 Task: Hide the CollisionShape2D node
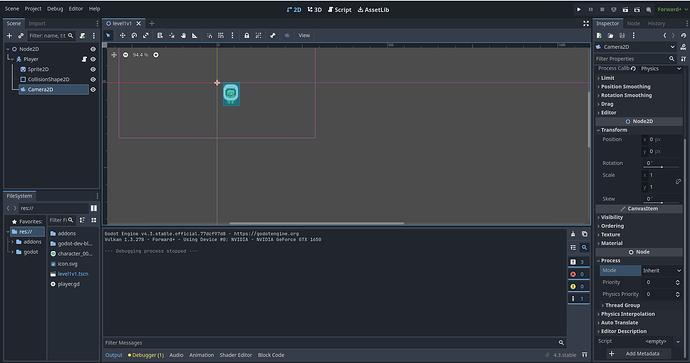(93, 79)
